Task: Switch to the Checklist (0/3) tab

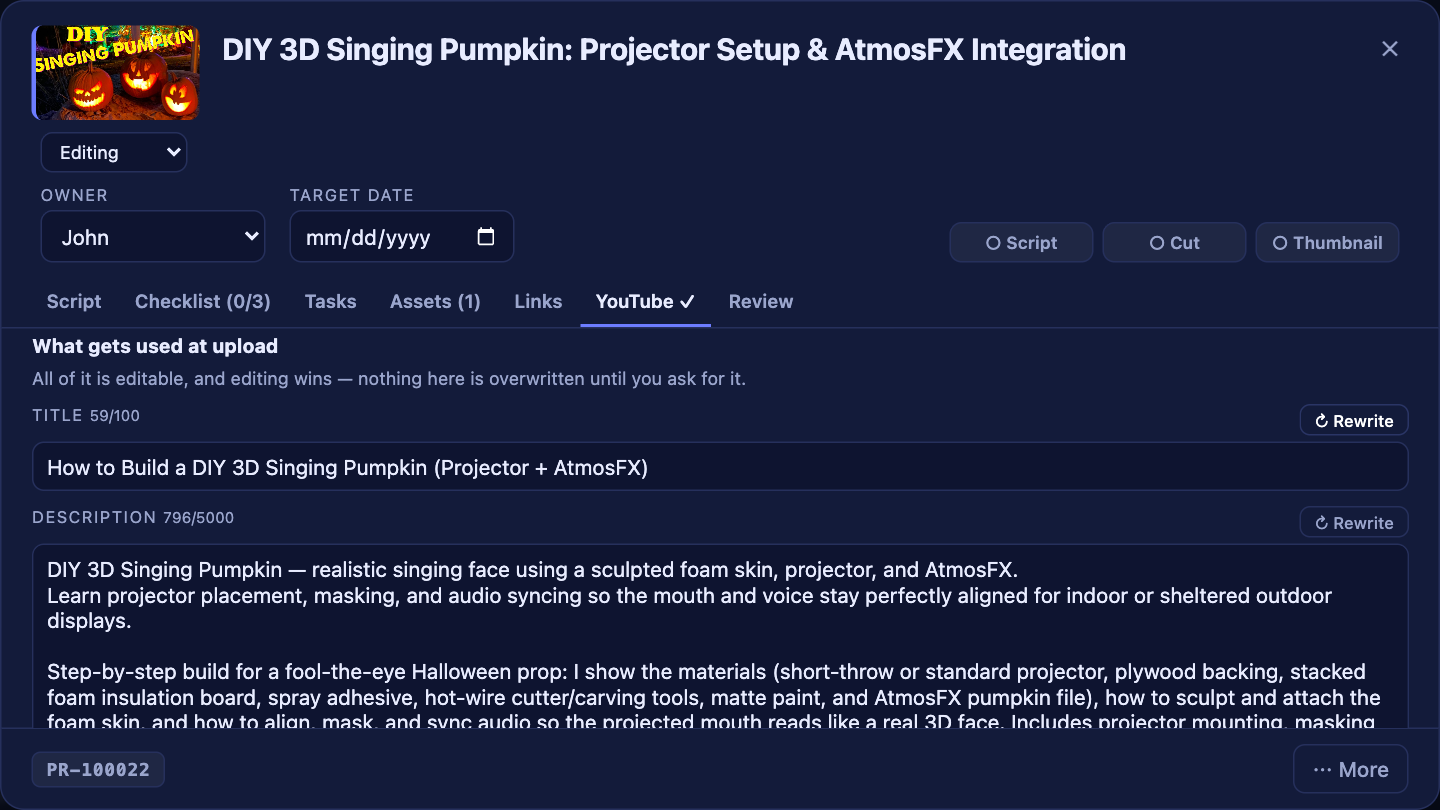Action: 203,302
